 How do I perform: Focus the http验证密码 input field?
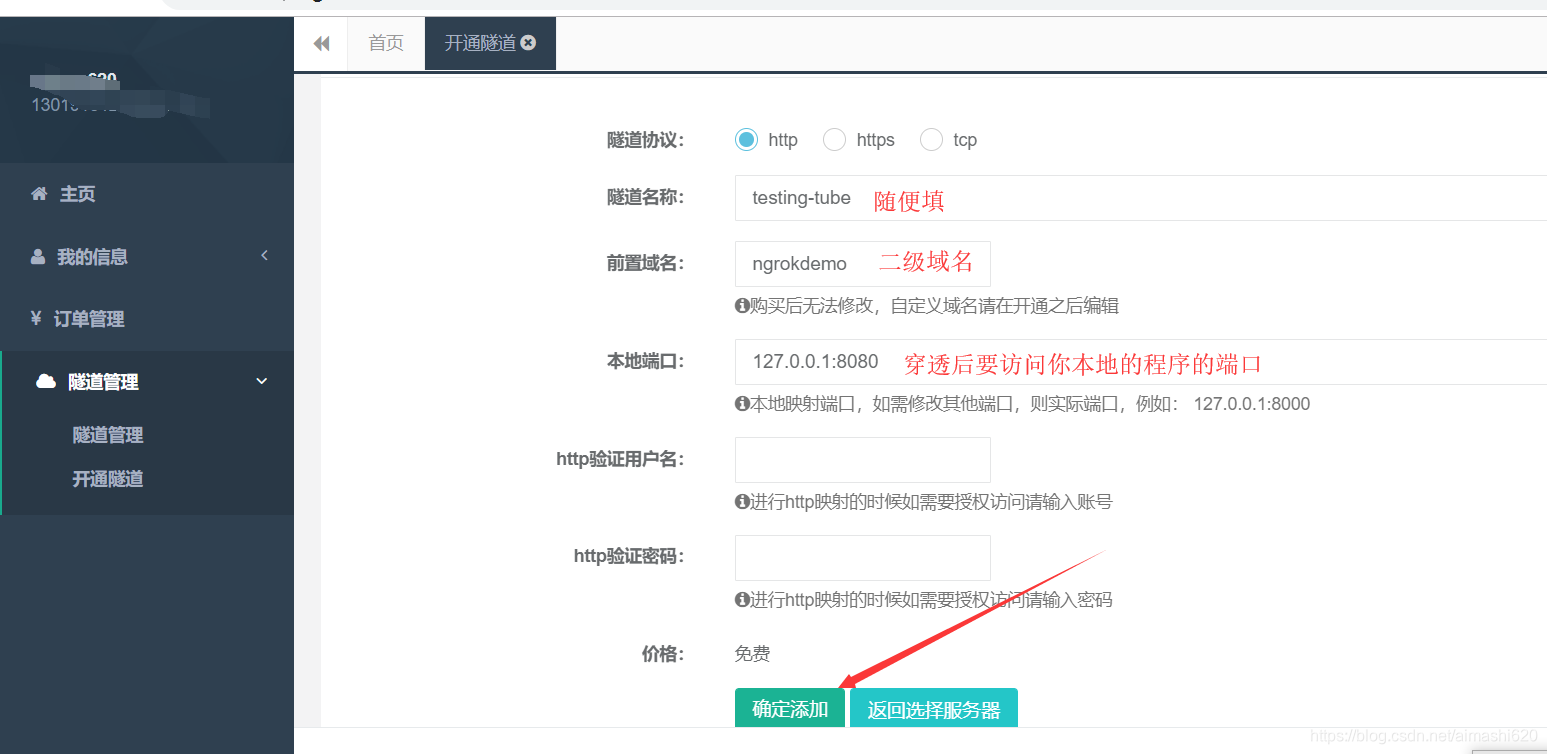click(863, 558)
